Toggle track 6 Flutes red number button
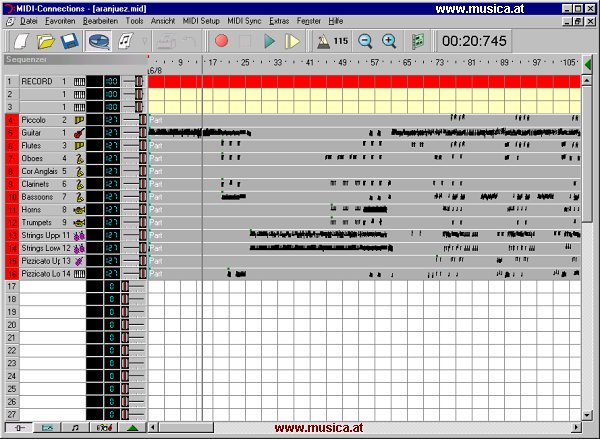Image resolution: width=600 pixels, height=439 pixels. tap(11, 146)
